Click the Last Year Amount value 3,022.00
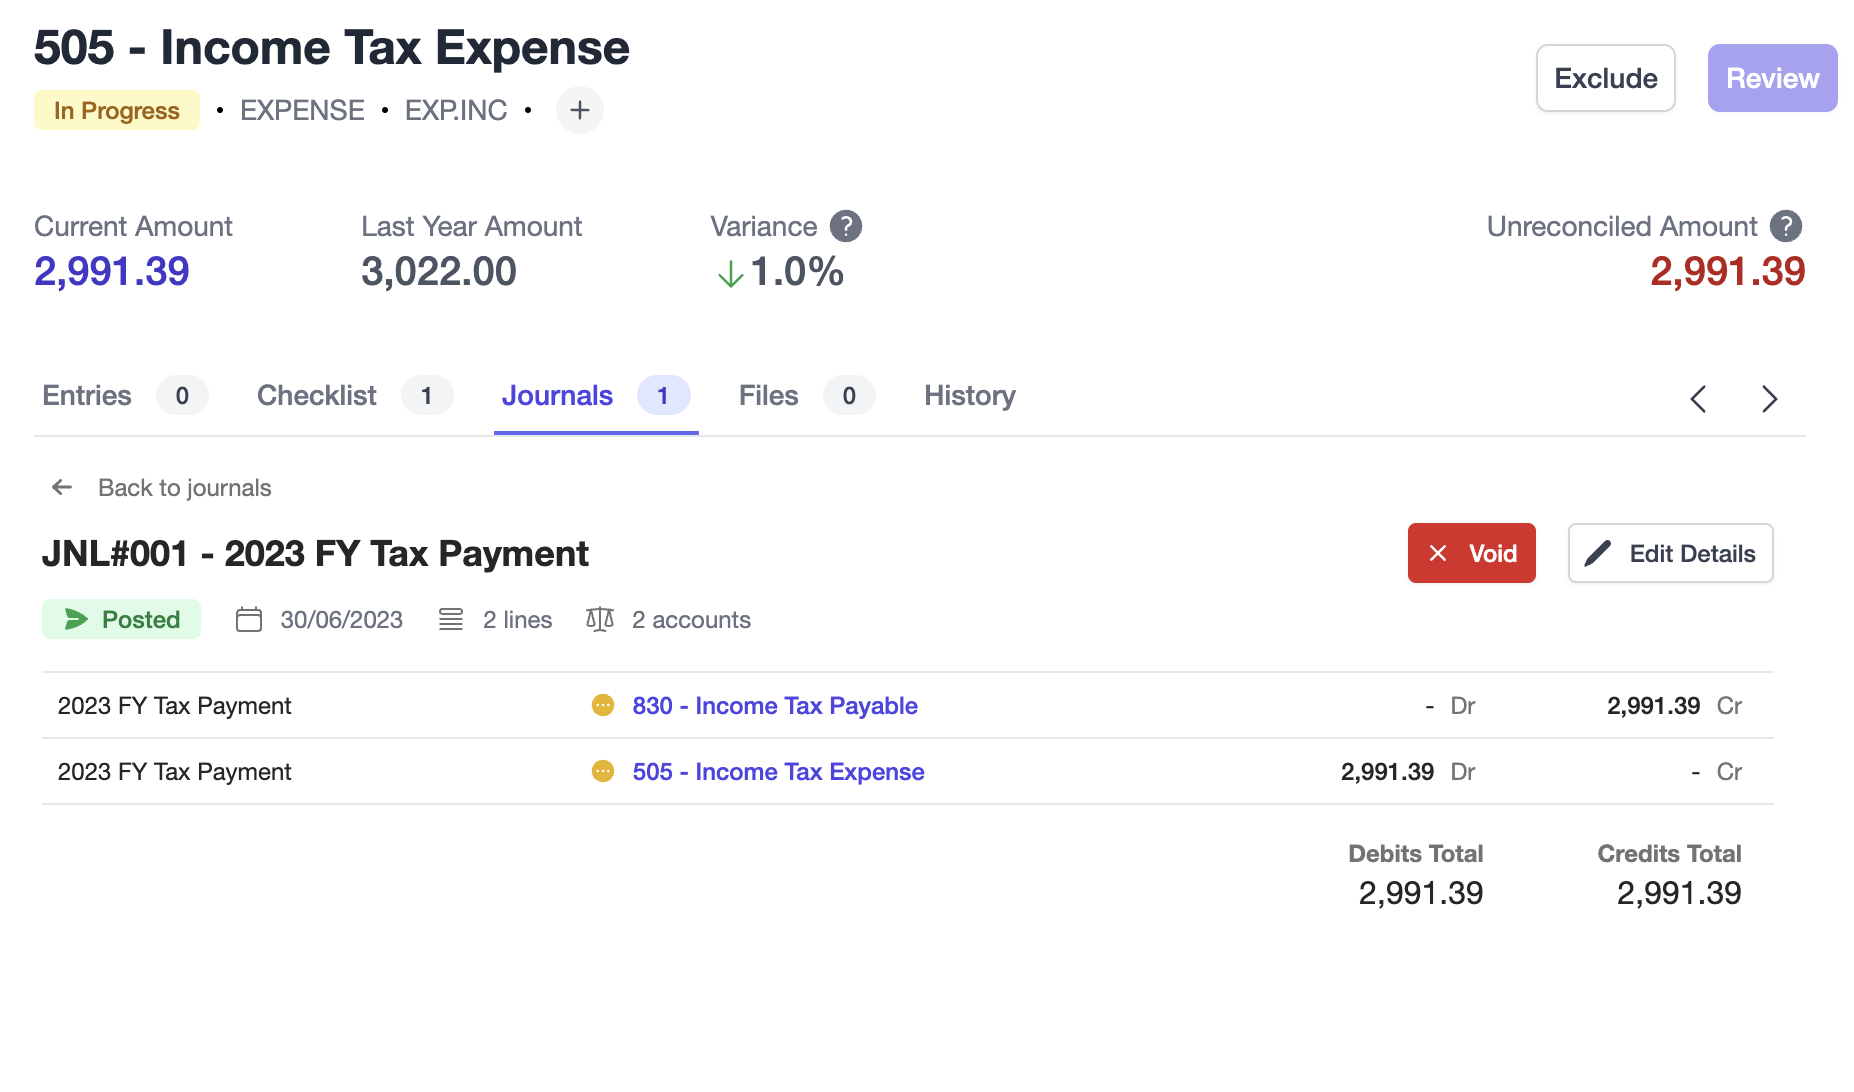 click(439, 271)
